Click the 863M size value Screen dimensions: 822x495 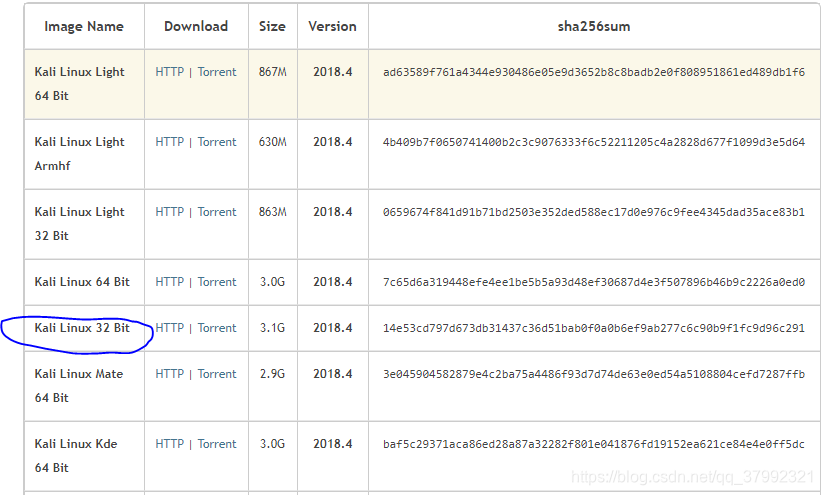click(x=273, y=212)
